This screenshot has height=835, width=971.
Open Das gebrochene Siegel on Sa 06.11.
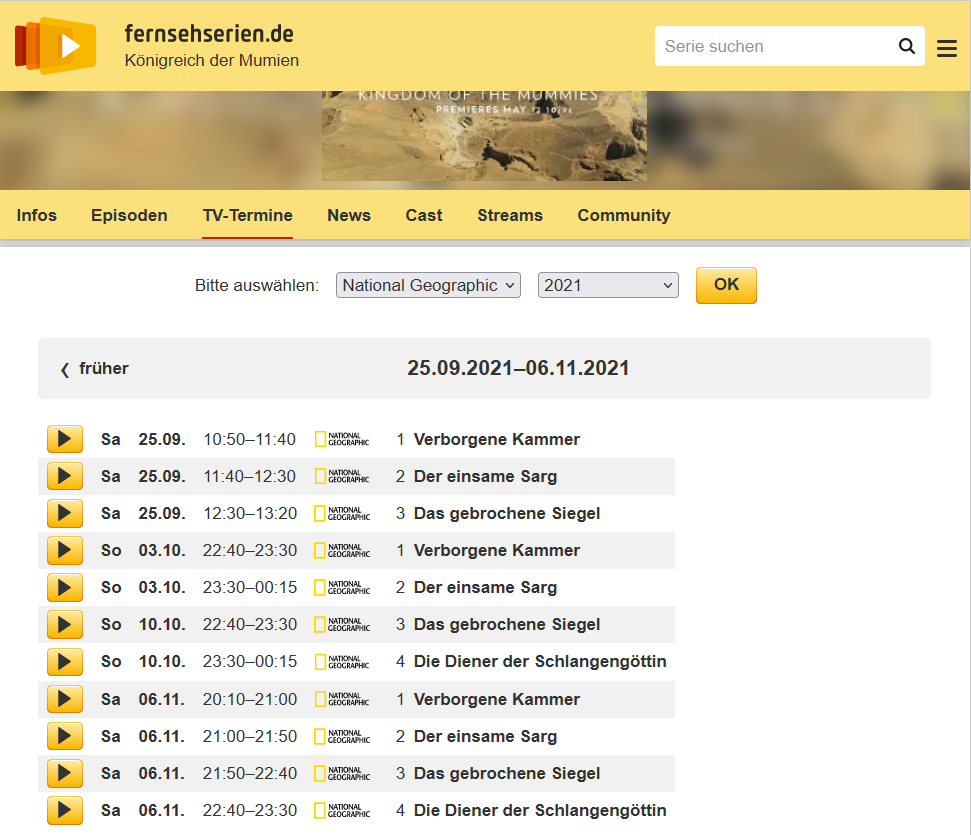click(507, 773)
